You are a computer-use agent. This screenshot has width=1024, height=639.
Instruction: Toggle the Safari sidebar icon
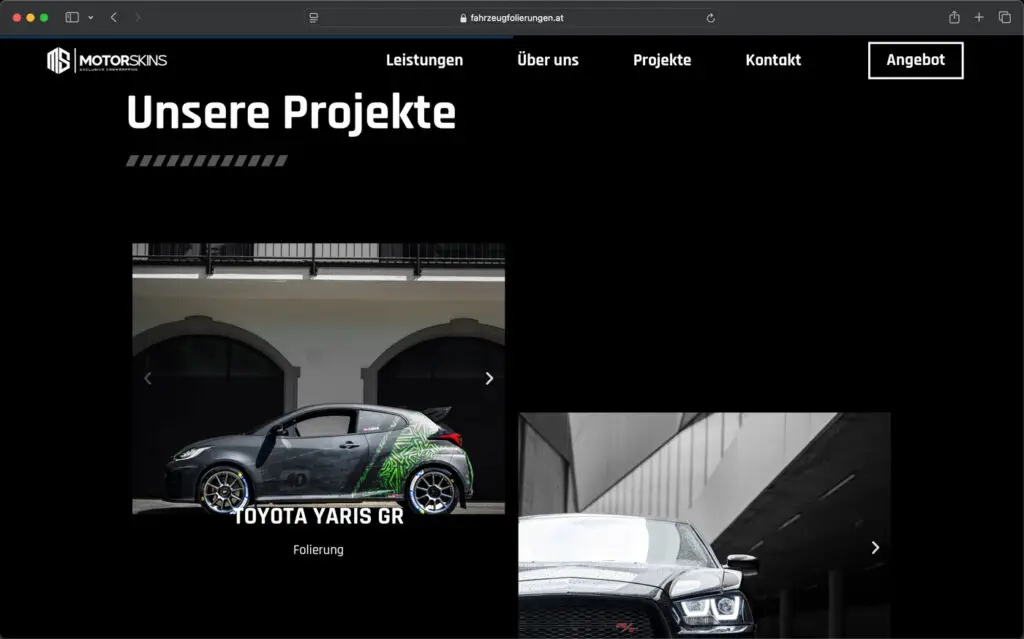pyautogui.click(x=71, y=17)
